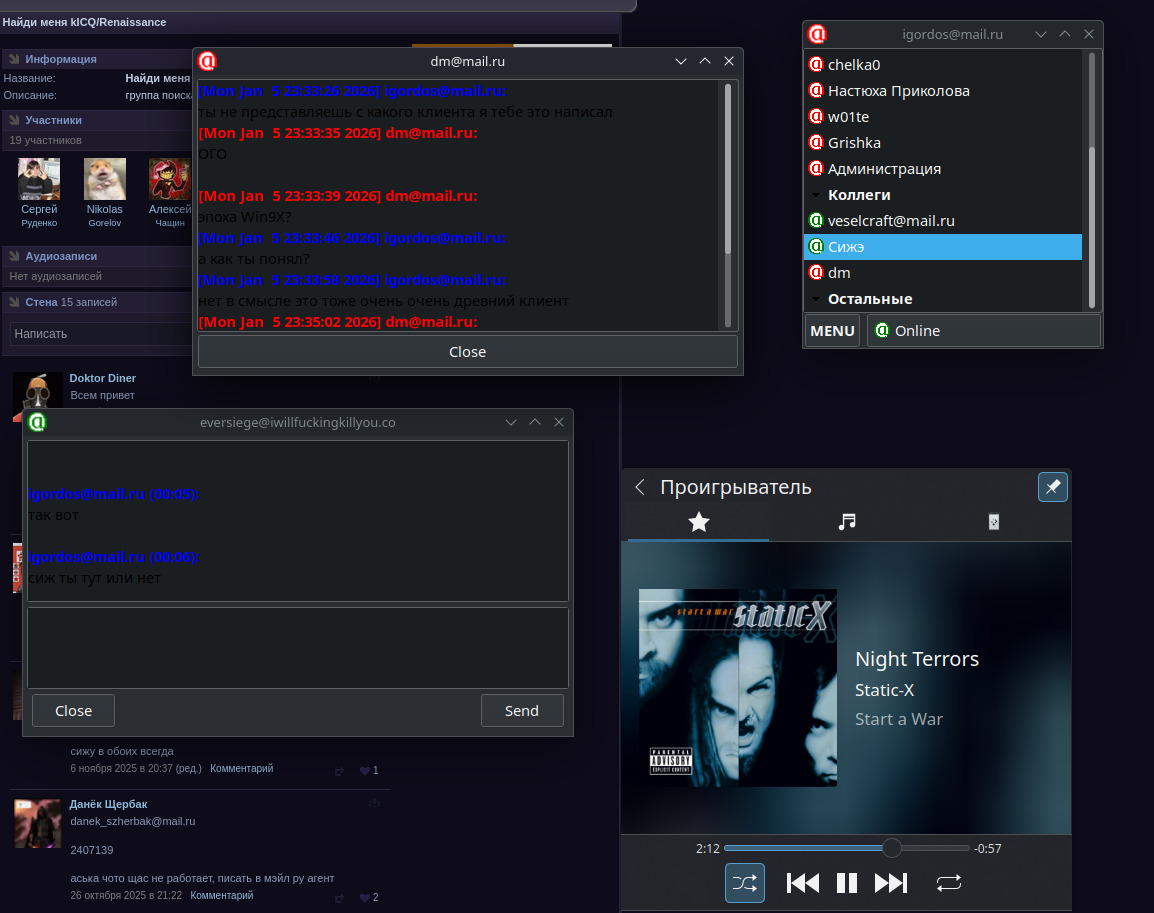Click the red agent icon in dm@mail.ru title
This screenshot has width=1154, height=913.
tap(208, 61)
